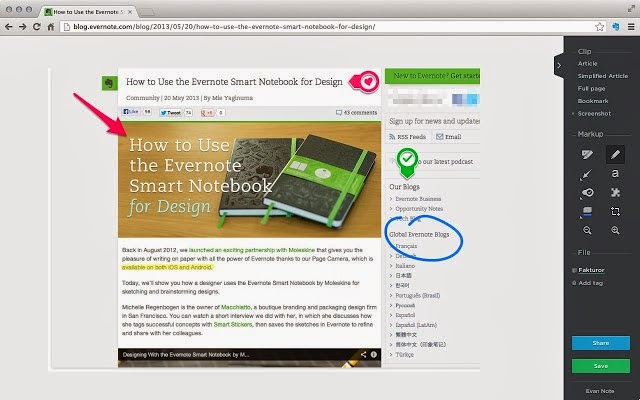Pick the Text 'a' markup tool
The width and height of the screenshot is (640, 400).
[x=615, y=173]
